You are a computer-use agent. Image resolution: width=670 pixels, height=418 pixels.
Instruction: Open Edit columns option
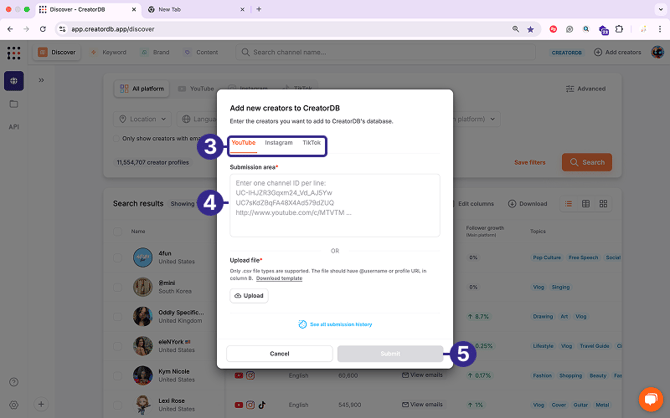coord(475,204)
